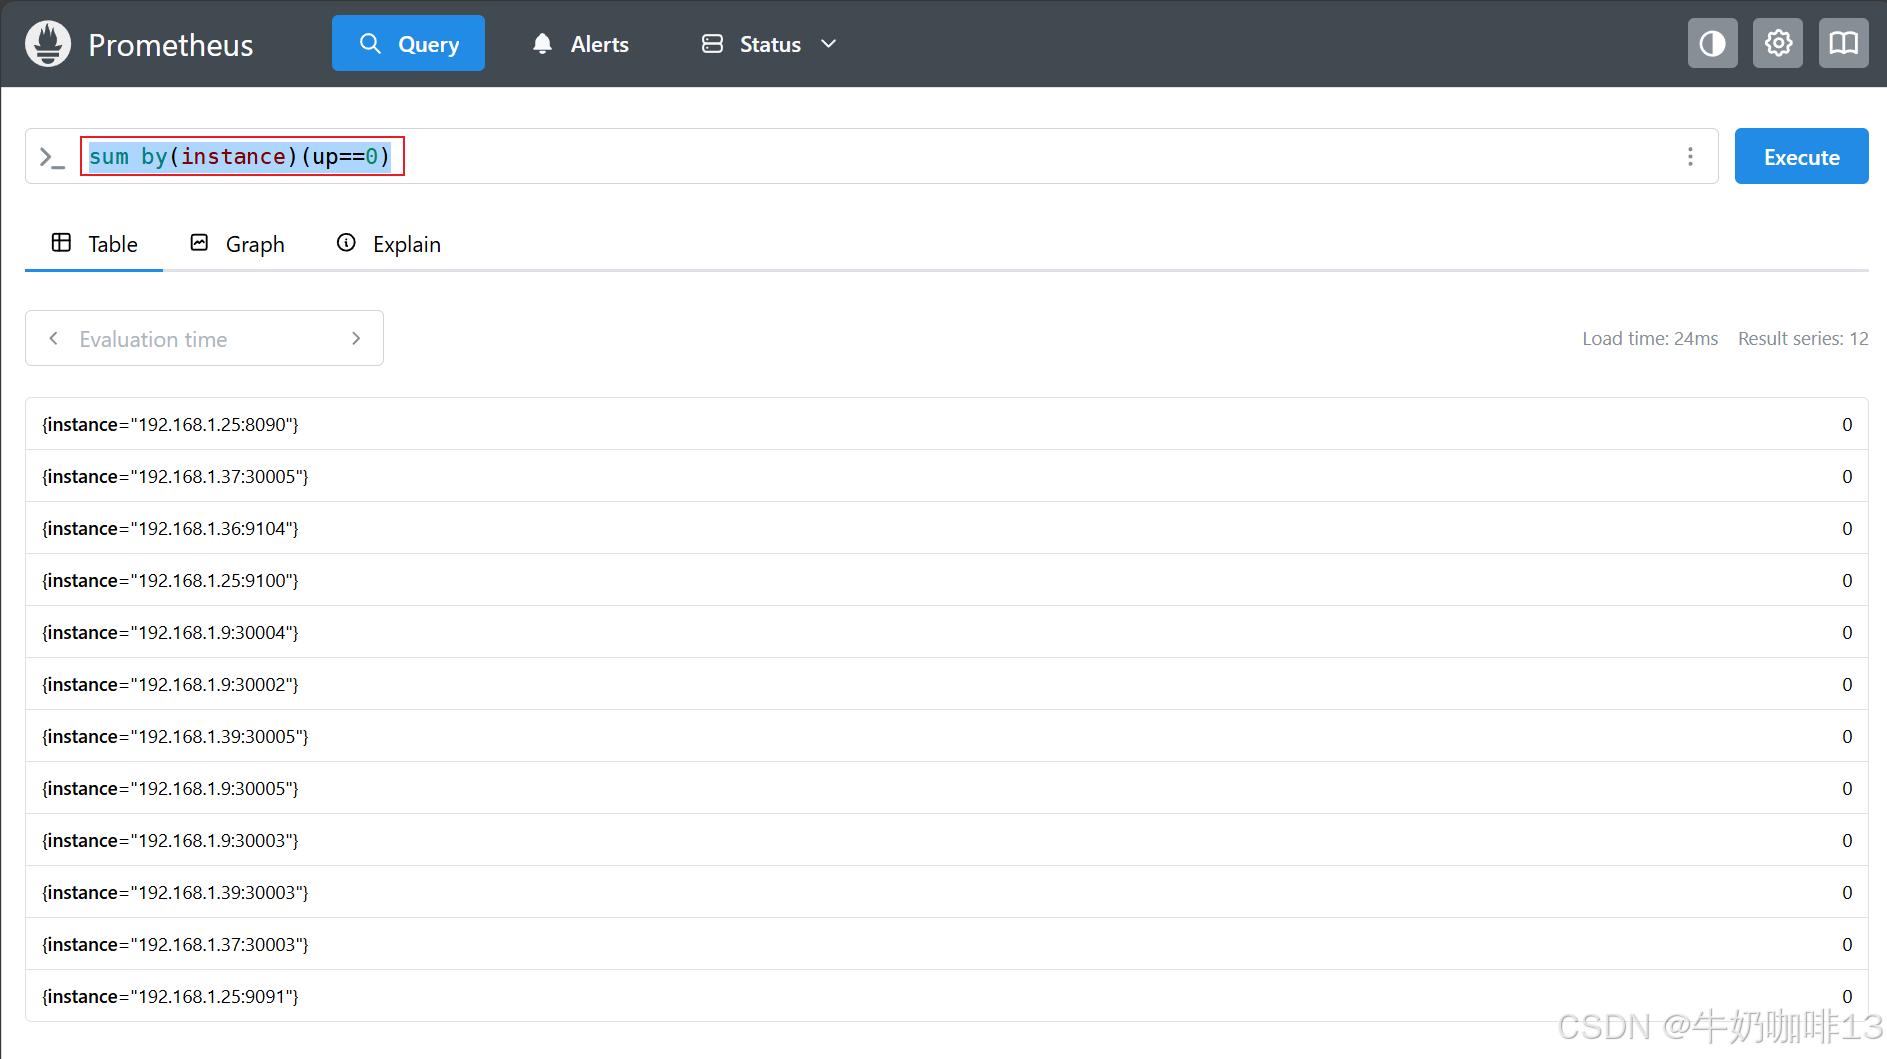Select the 192.168.1.37:30005 instance row
The height and width of the screenshot is (1059, 1887).
click(946, 476)
